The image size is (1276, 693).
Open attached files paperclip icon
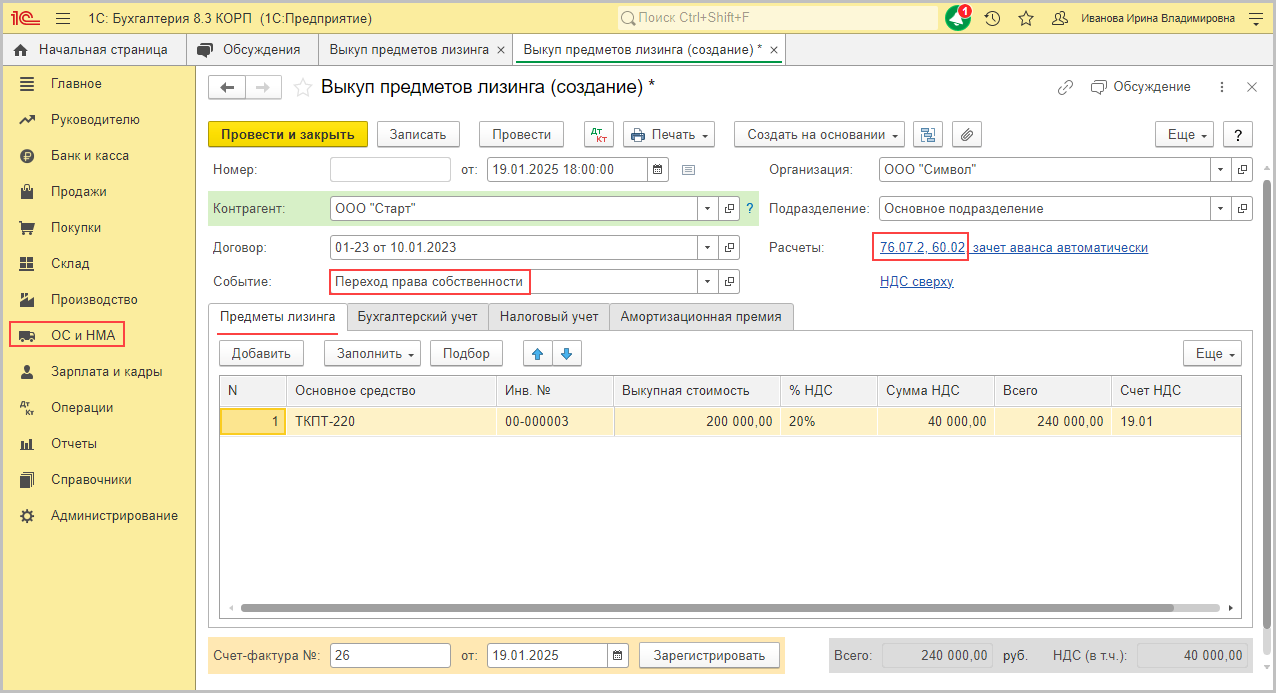[x=967, y=134]
